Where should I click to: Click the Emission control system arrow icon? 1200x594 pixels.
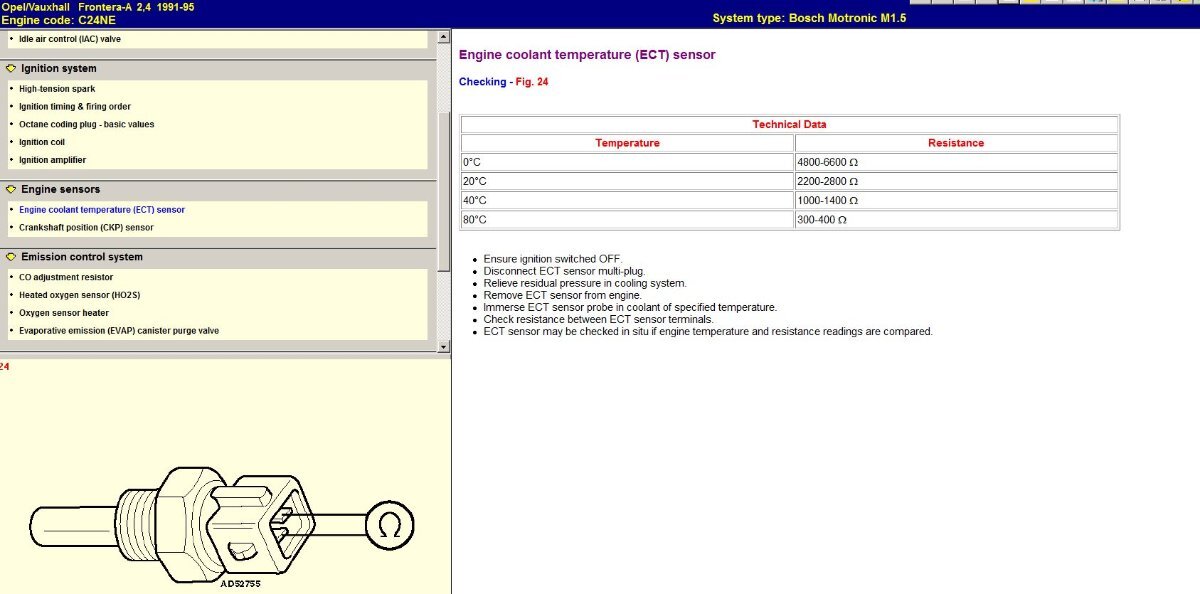tap(10, 257)
